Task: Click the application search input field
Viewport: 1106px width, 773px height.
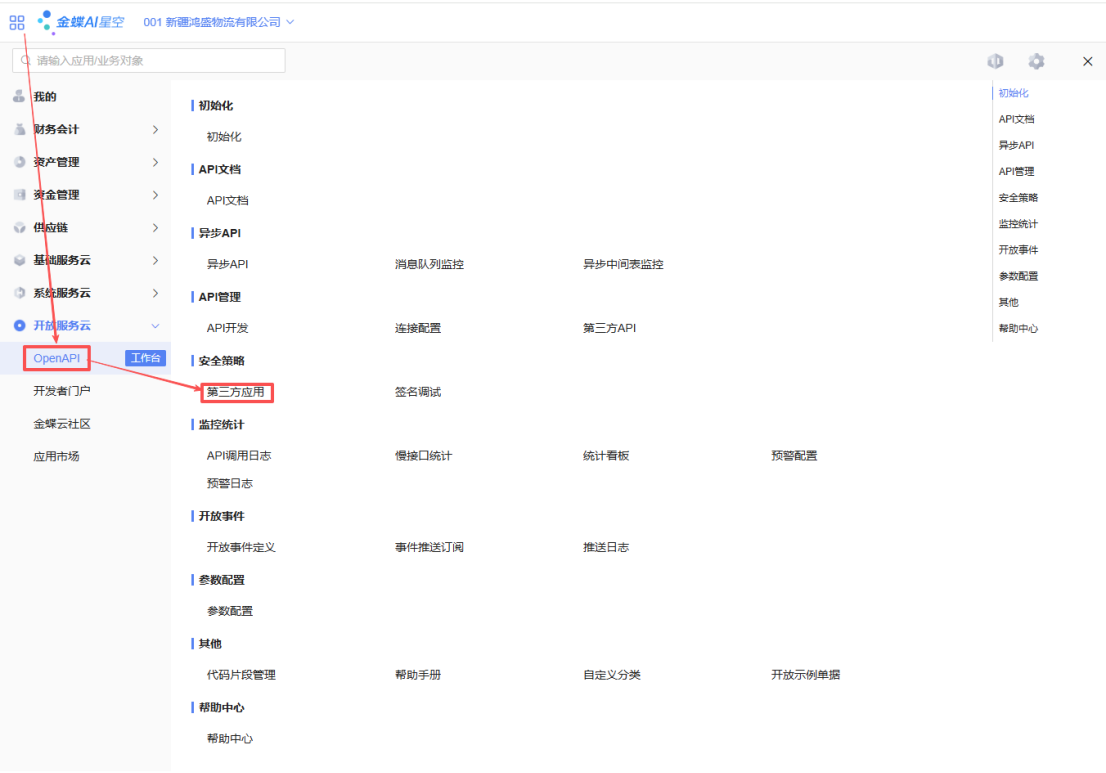Action: [150, 61]
